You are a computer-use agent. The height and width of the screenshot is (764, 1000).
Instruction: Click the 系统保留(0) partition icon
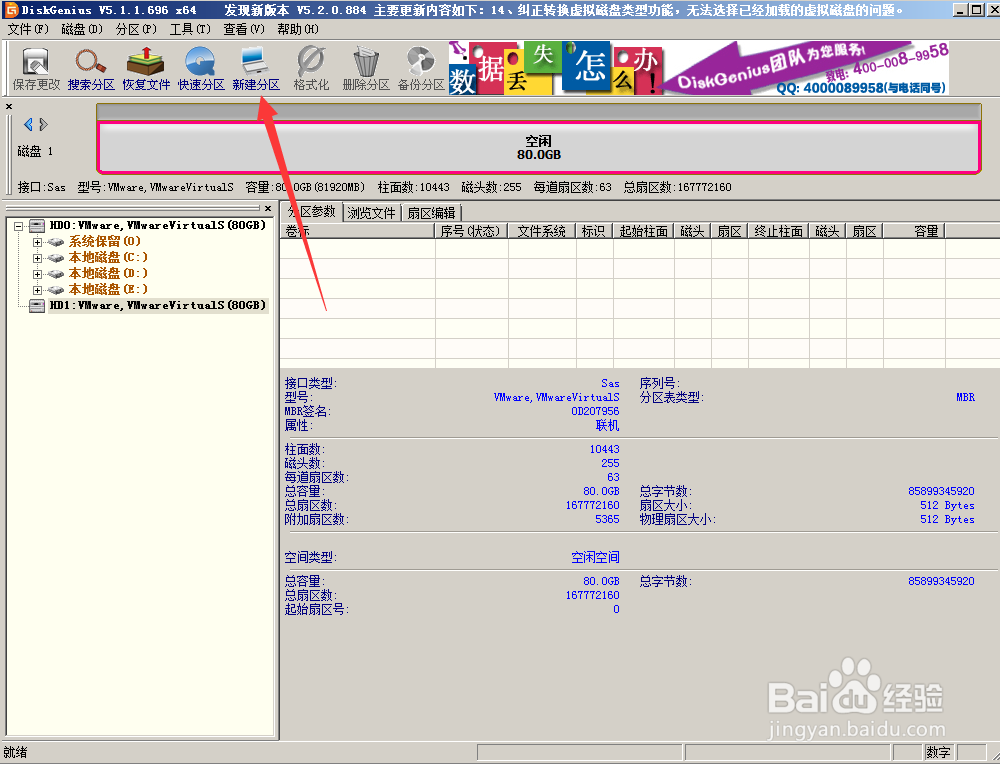(x=55, y=242)
